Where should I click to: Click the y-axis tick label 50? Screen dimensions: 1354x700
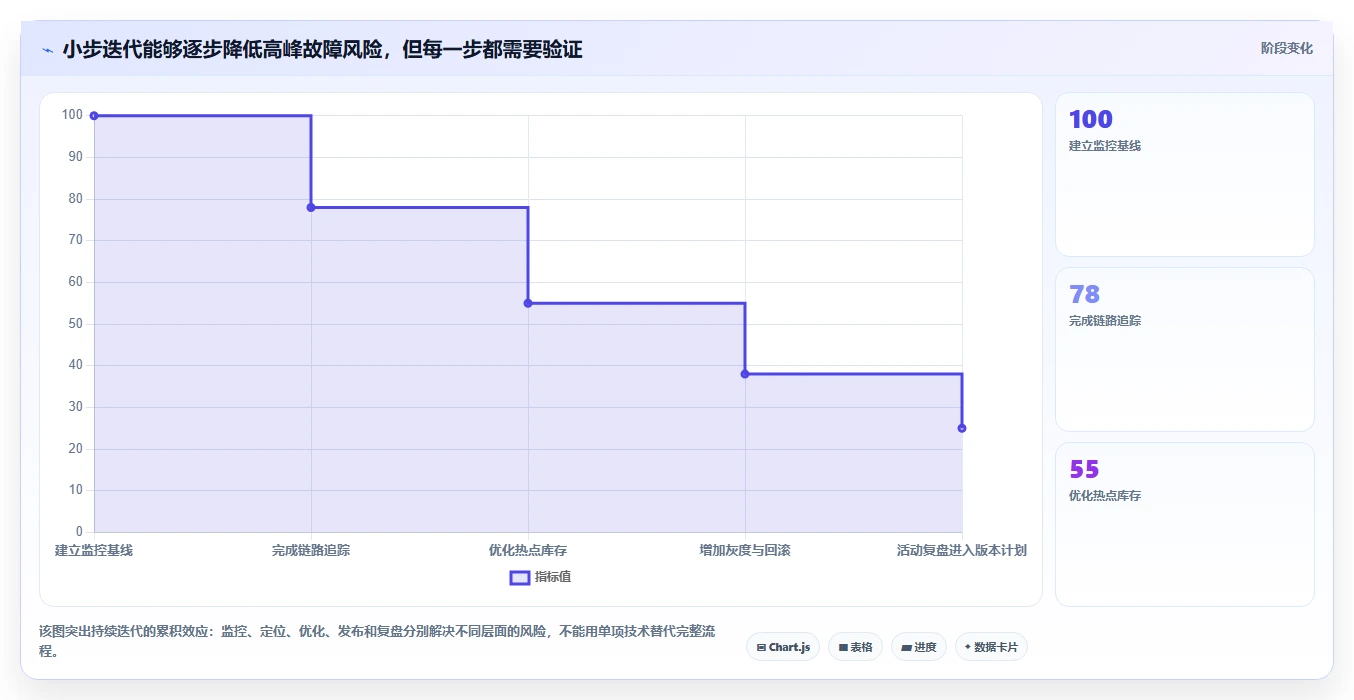(76, 324)
